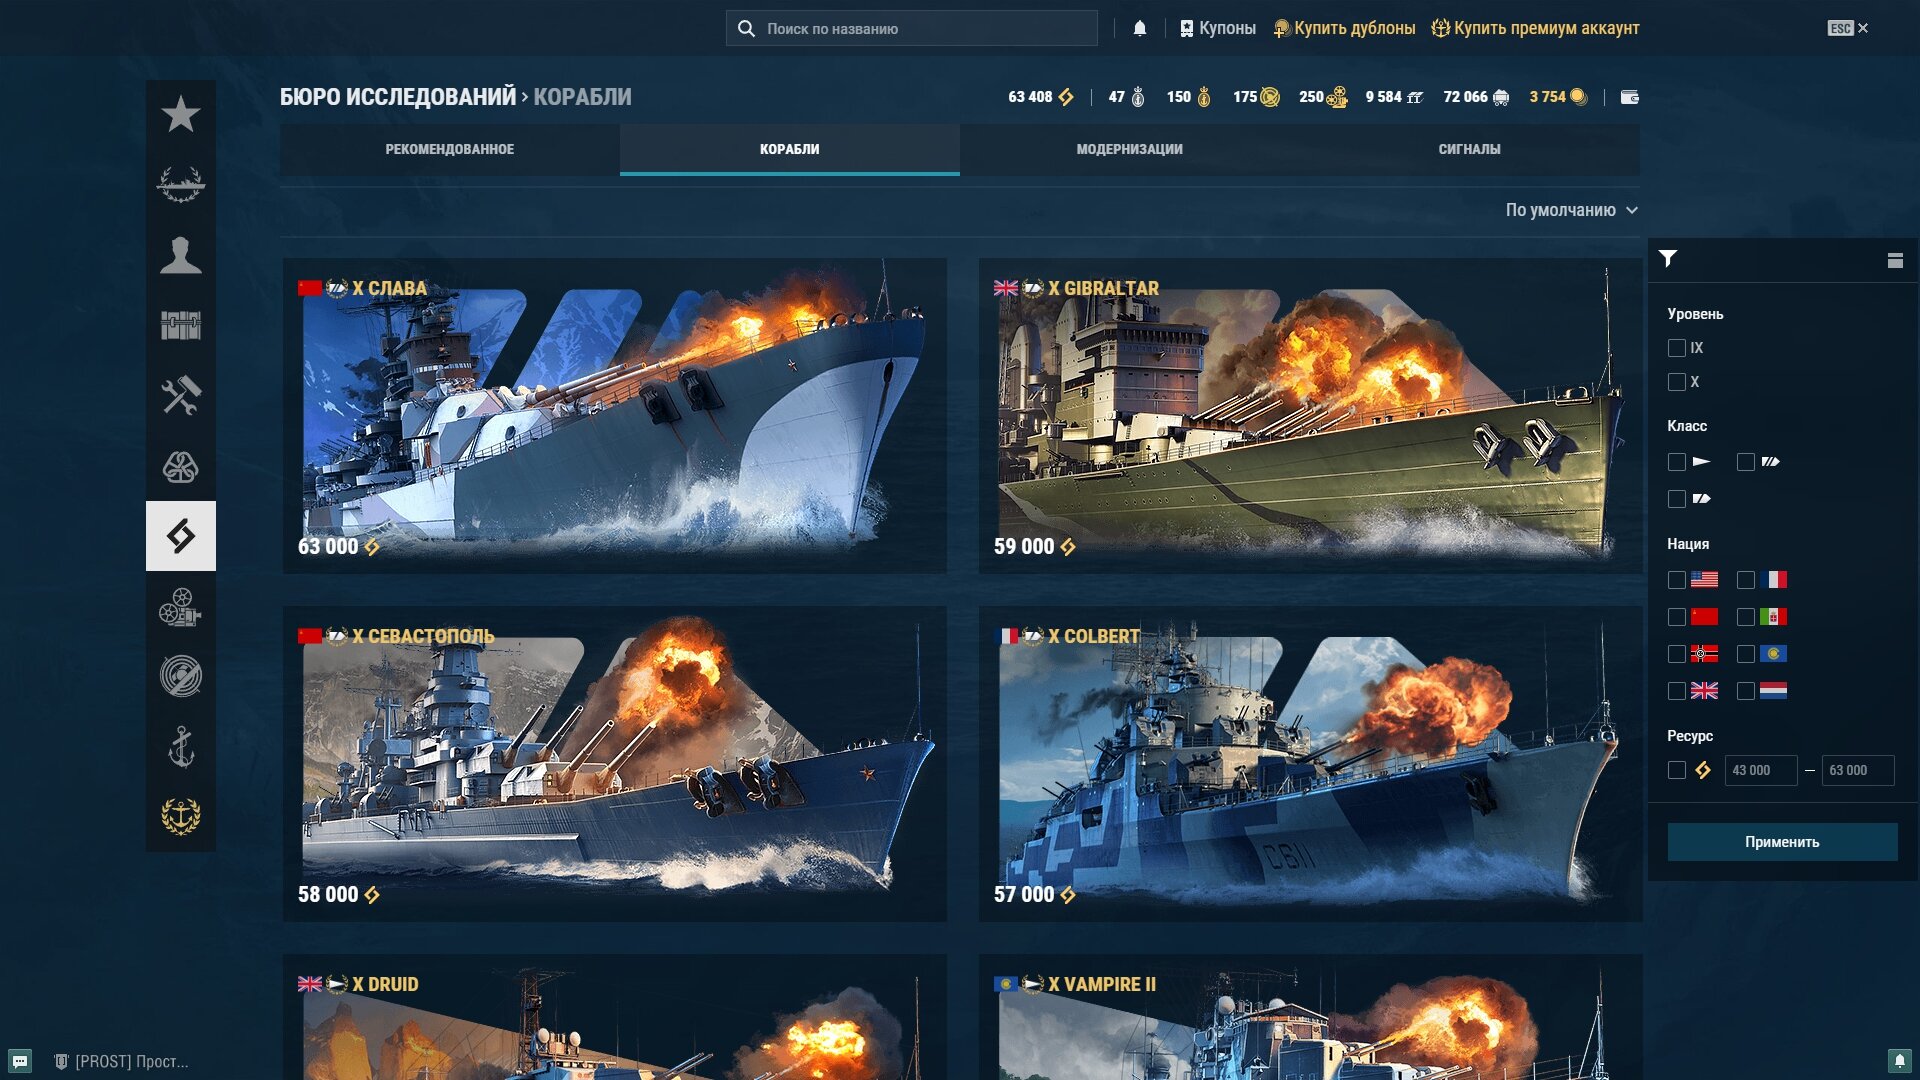Screen dimensions: 1920x1080
Task: Click the 9 584 steel balance
Action: [1394, 97]
